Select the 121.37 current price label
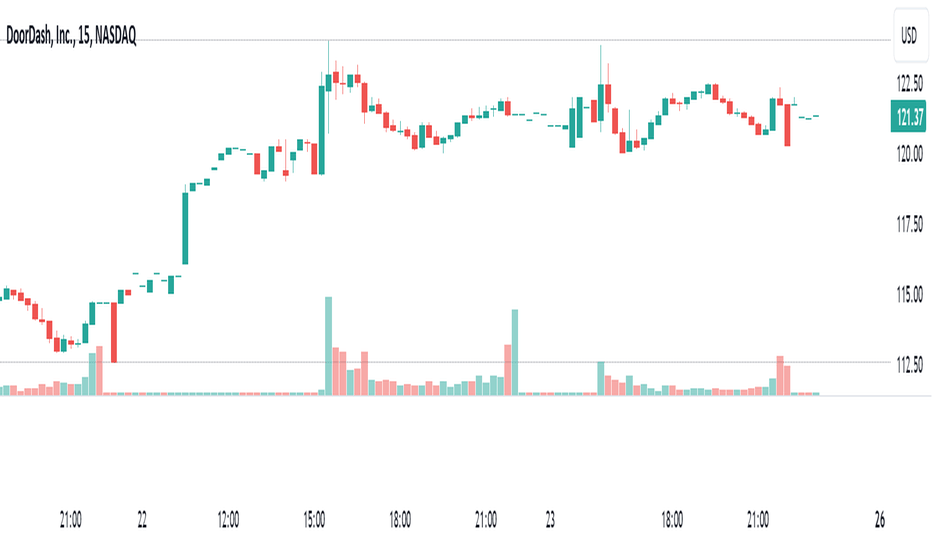 (908, 117)
